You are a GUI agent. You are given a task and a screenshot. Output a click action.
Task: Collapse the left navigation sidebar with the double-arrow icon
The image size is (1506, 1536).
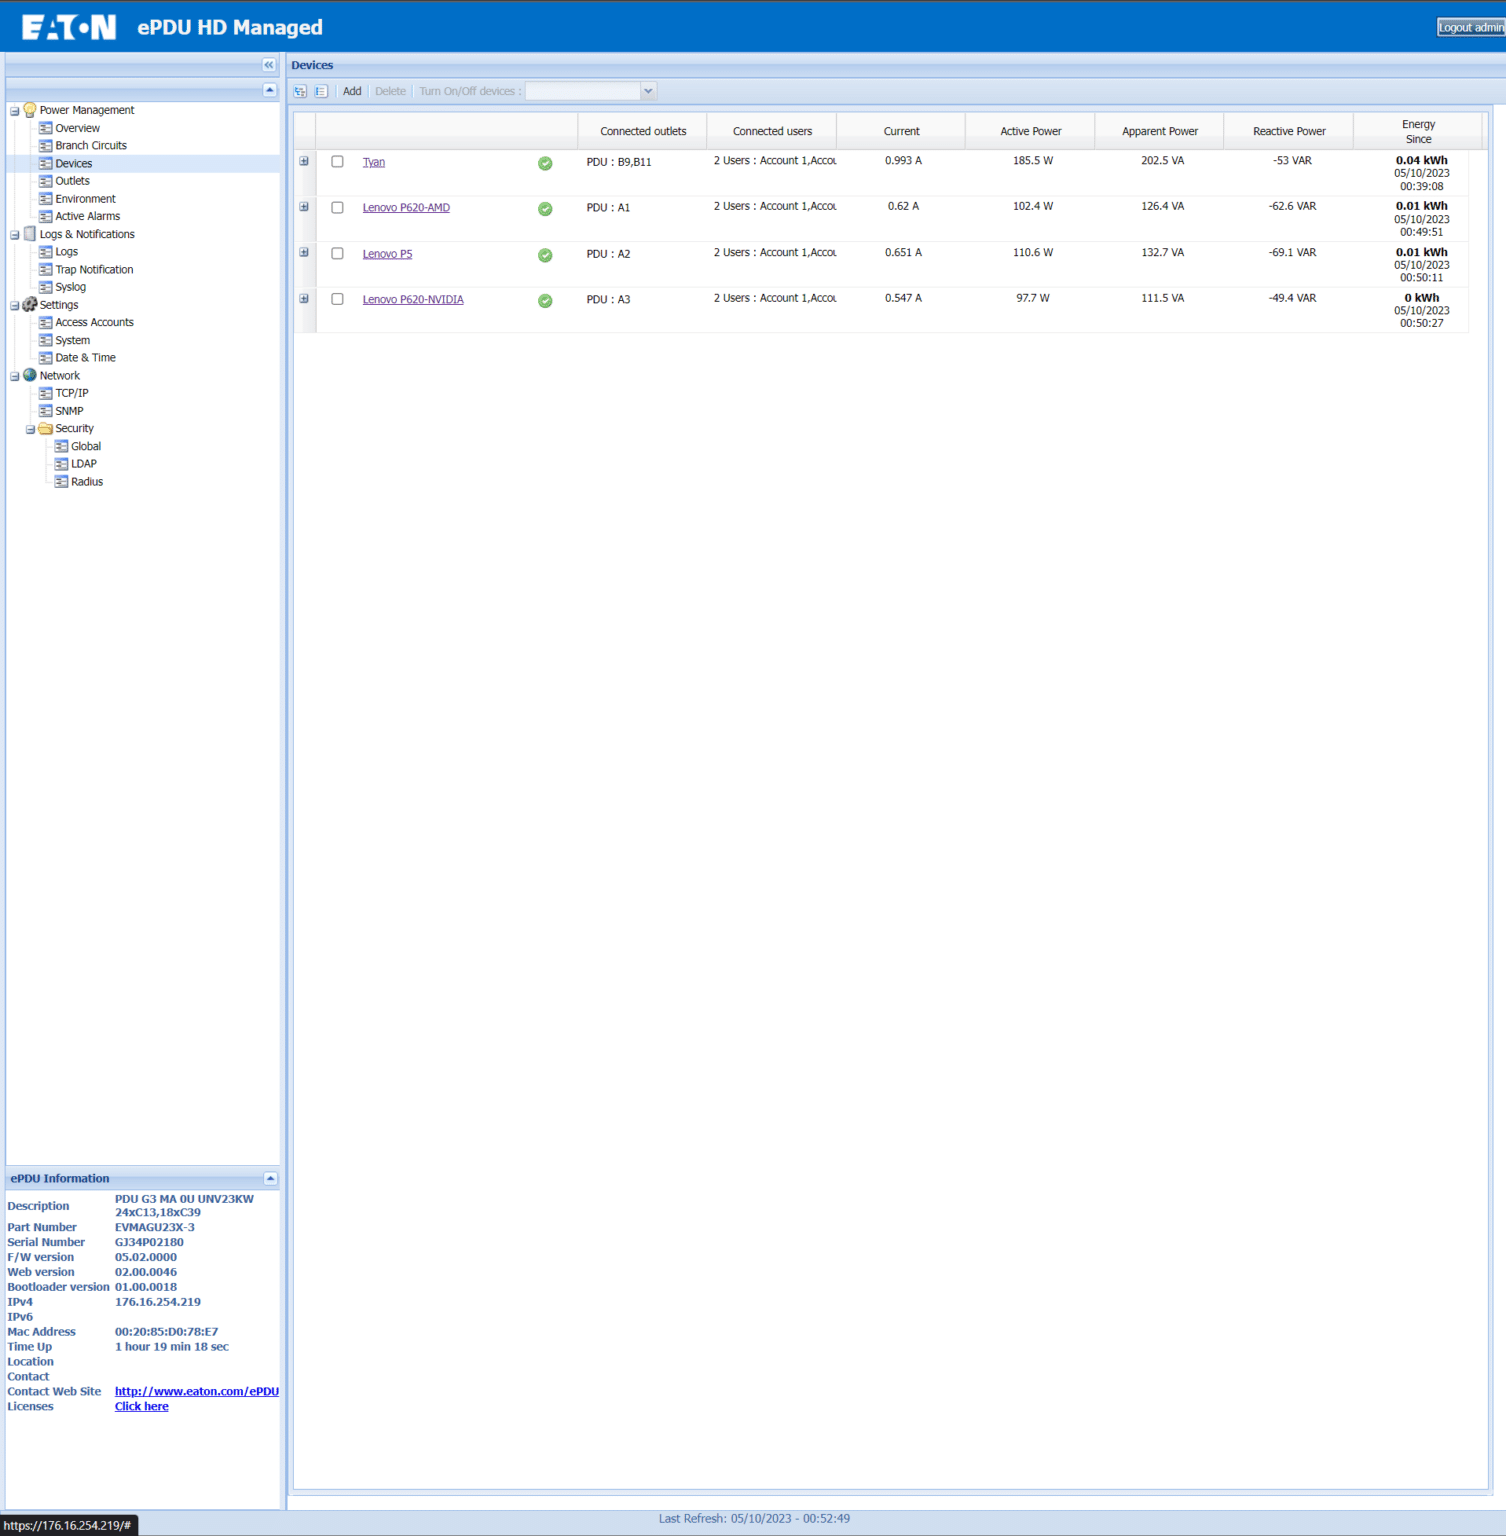tap(269, 65)
